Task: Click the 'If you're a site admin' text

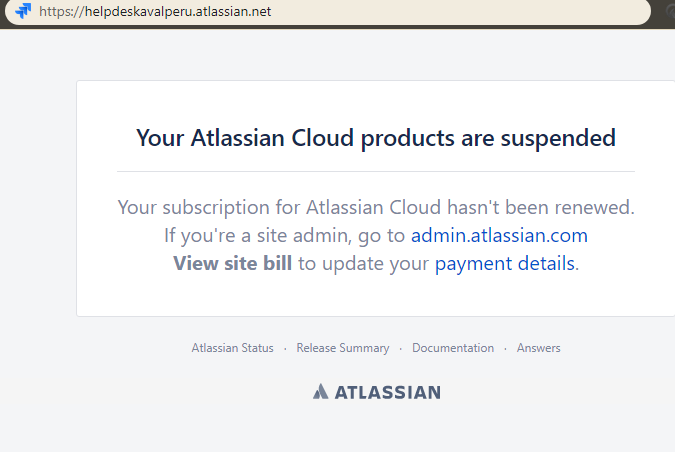Action: click(x=257, y=236)
